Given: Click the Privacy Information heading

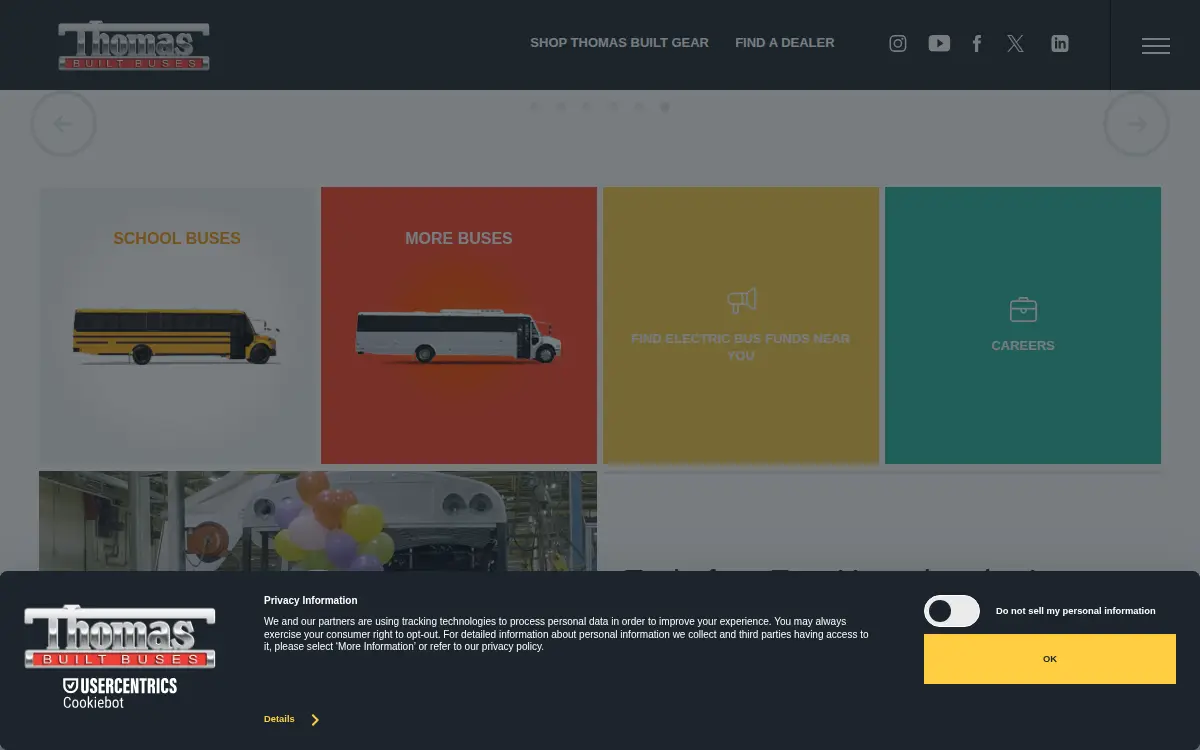Looking at the screenshot, I should 310,601.
